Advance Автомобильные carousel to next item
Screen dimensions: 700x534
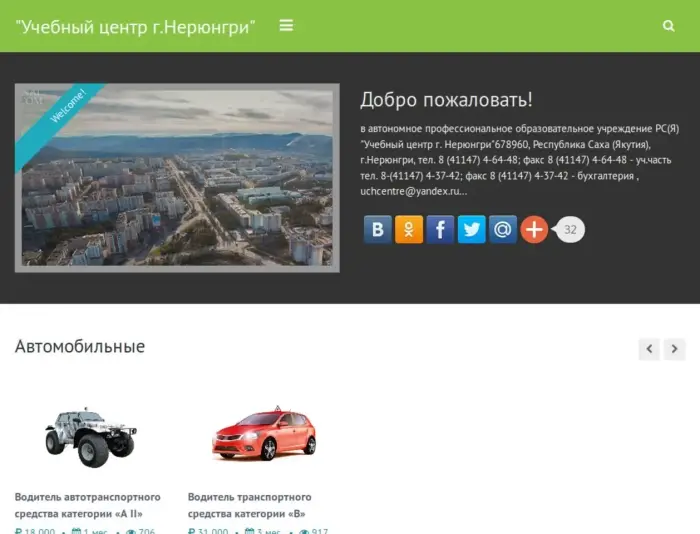(675, 349)
